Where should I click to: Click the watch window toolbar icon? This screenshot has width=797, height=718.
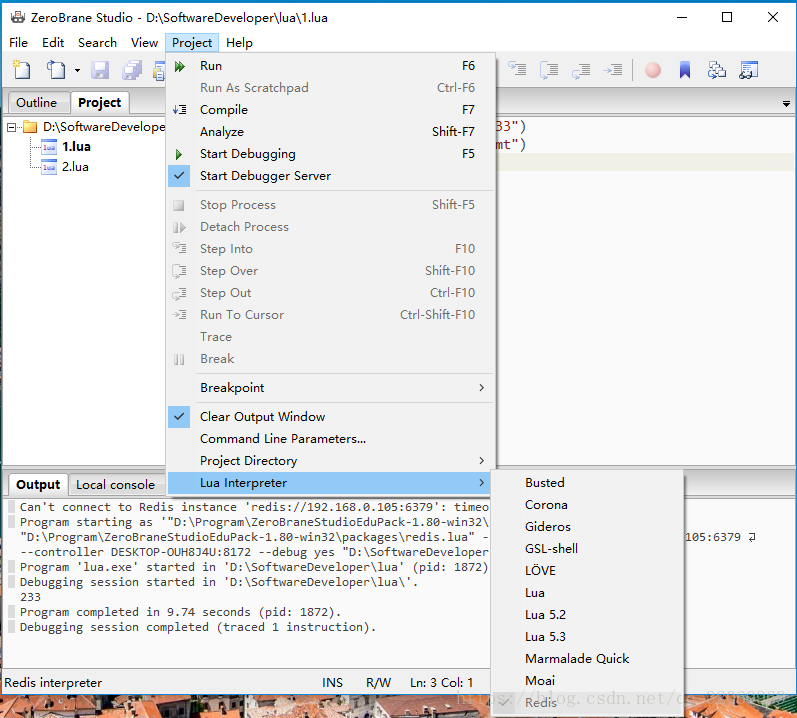point(749,70)
